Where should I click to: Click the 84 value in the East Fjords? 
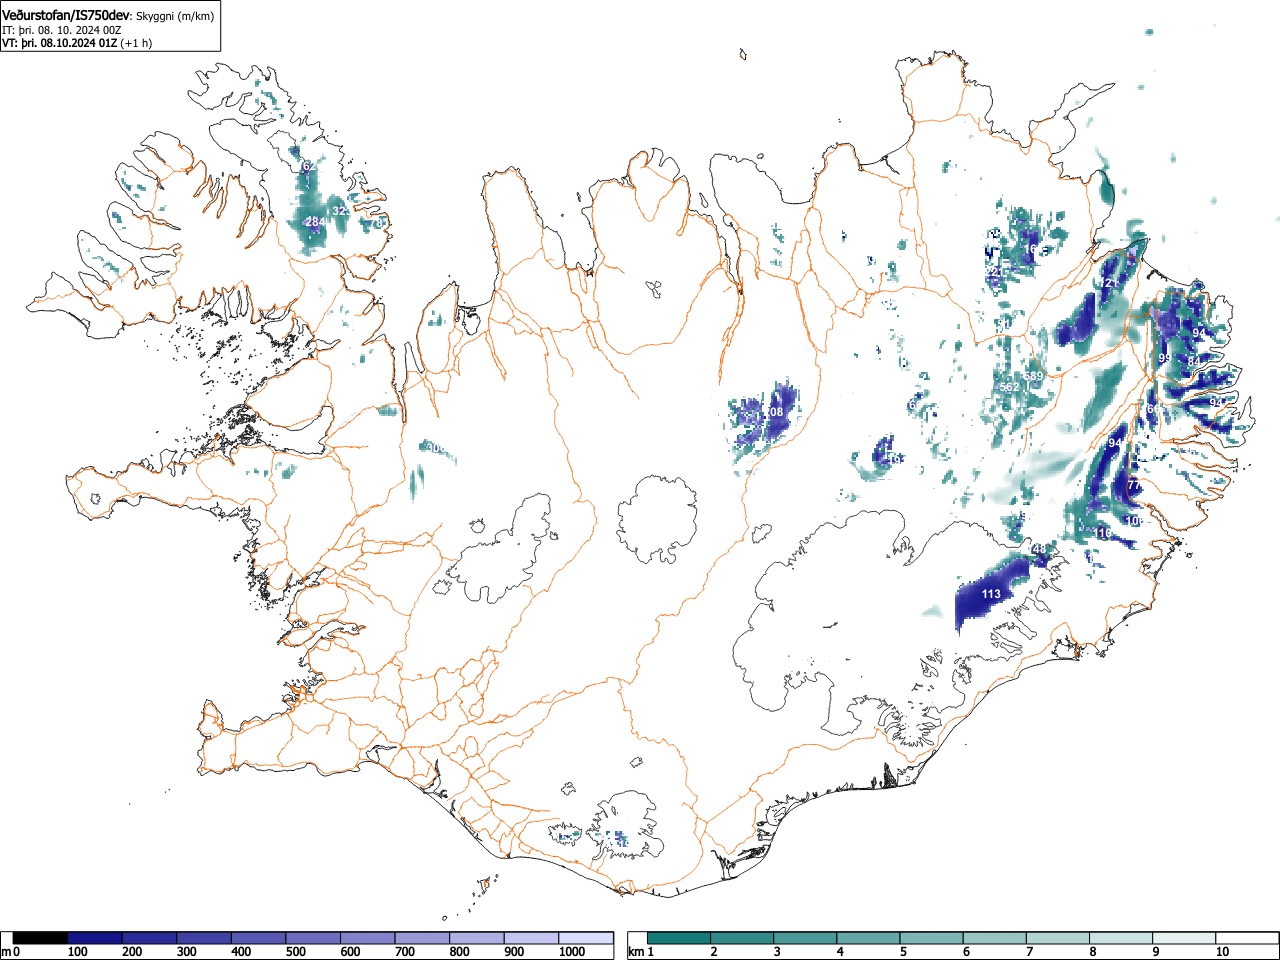click(1194, 361)
